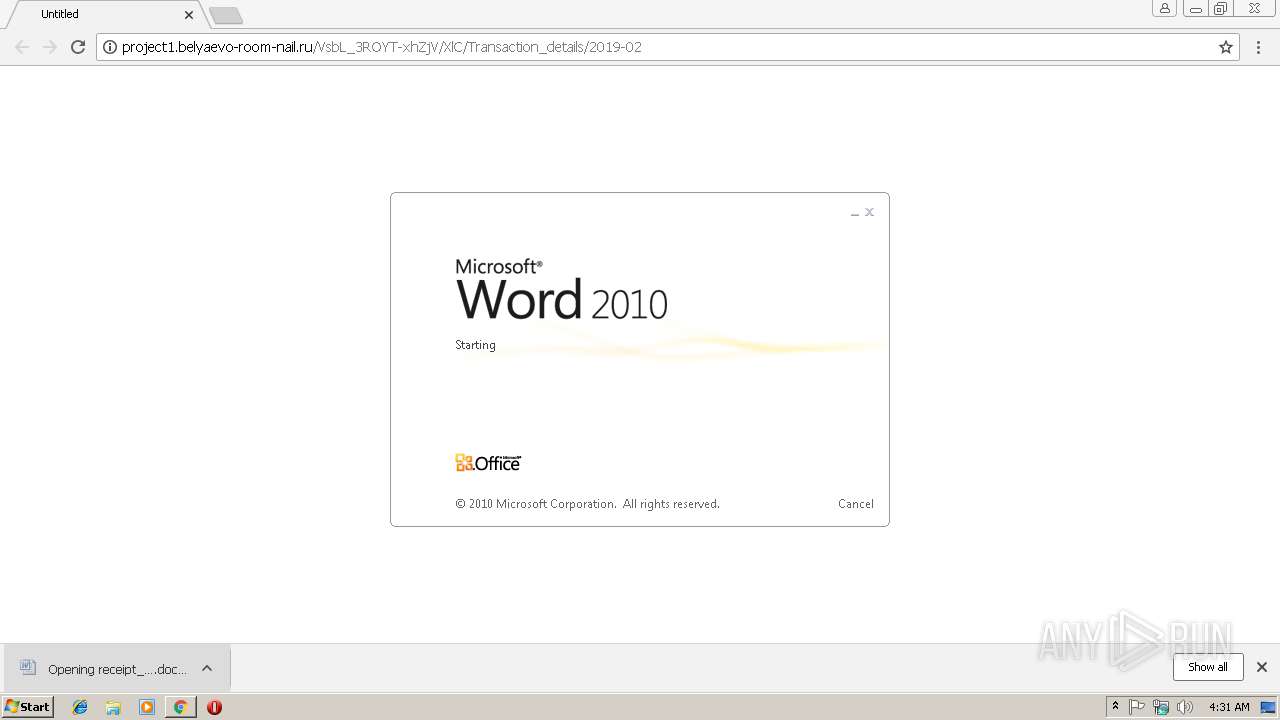Open network status tray icon
The width and height of the screenshot is (1280, 720).
click(1160, 707)
